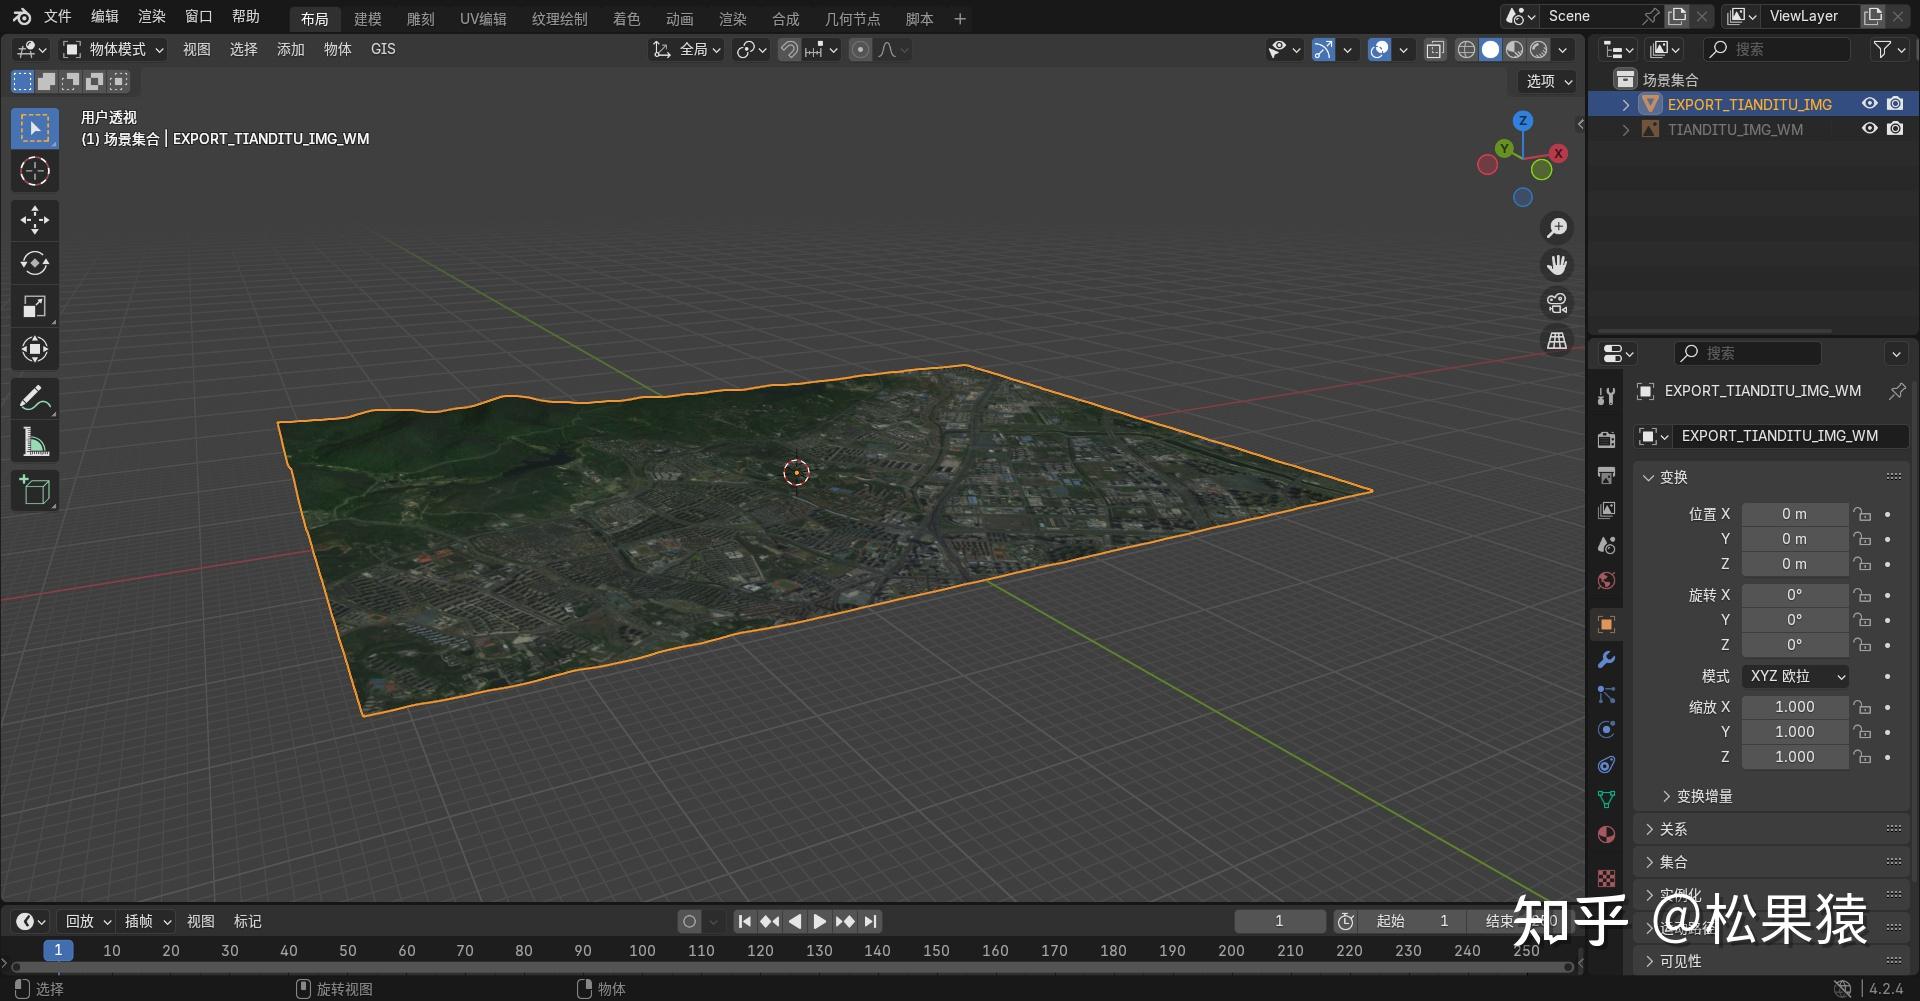Image resolution: width=1920 pixels, height=1001 pixels.
Task: Open the Modifier properties tab (wrench icon)
Action: coord(1605,659)
